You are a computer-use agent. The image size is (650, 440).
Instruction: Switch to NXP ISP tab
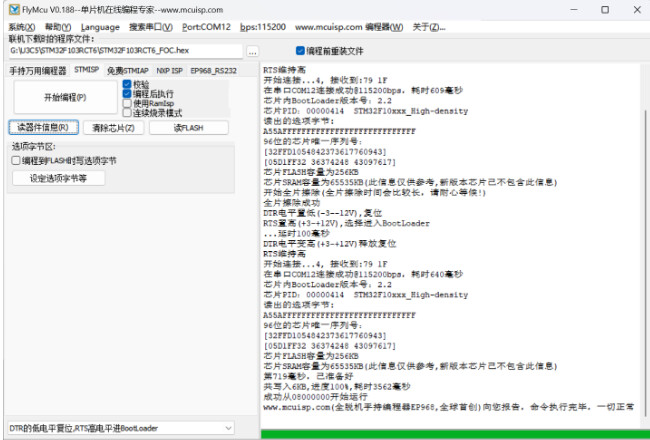[169, 70]
